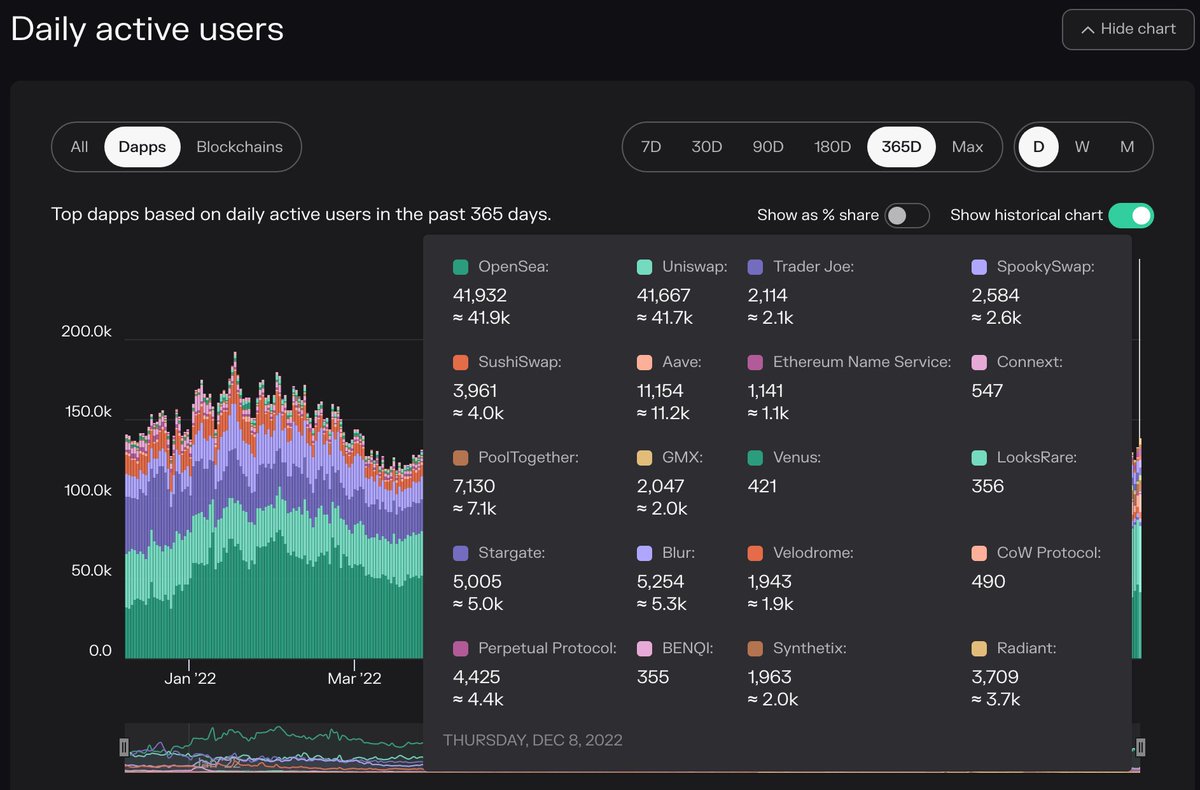The image size is (1200, 790).
Task: Click the Blur lavender swatch
Action: [x=644, y=552]
